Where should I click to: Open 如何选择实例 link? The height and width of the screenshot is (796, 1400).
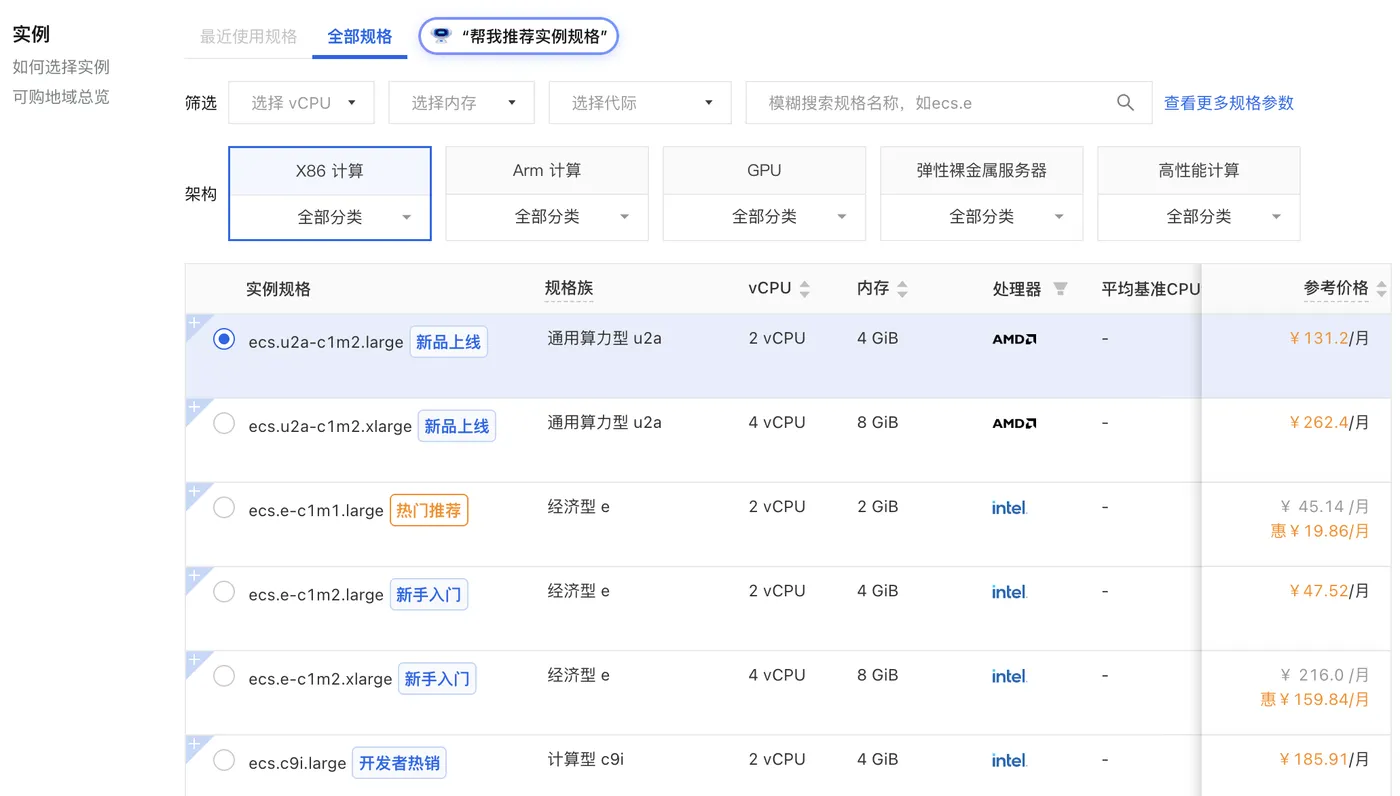click(x=61, y=67)
